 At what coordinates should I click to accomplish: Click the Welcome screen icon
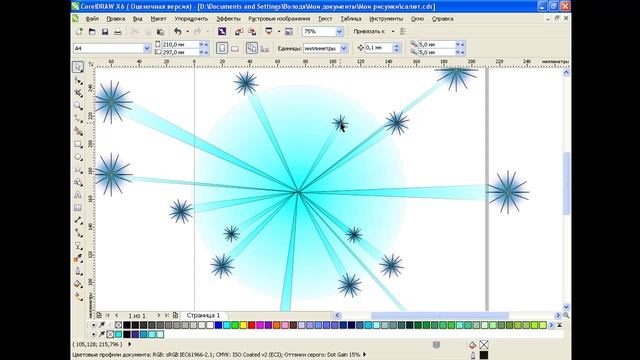point(289,31)
